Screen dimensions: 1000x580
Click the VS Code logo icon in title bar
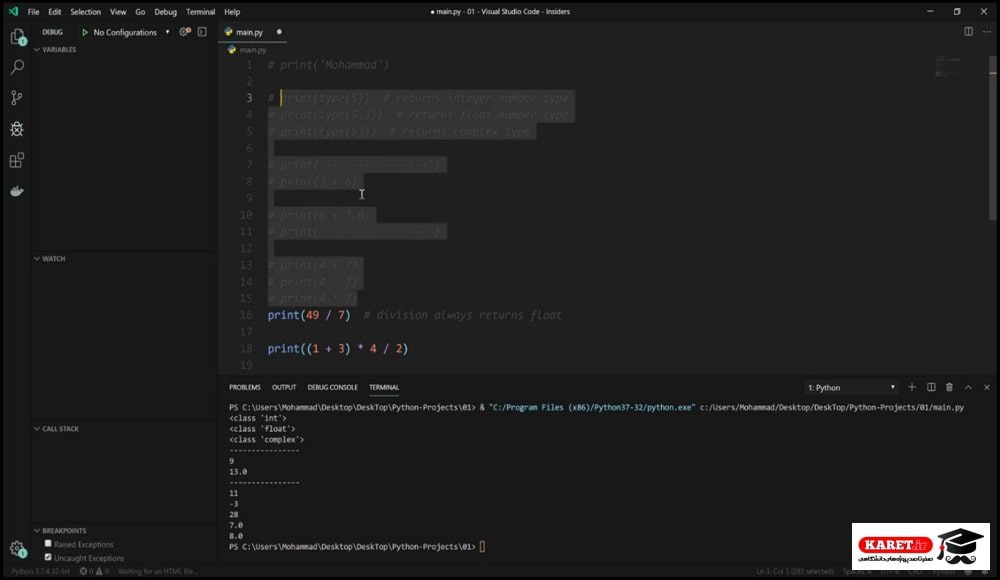click(13, 11)
